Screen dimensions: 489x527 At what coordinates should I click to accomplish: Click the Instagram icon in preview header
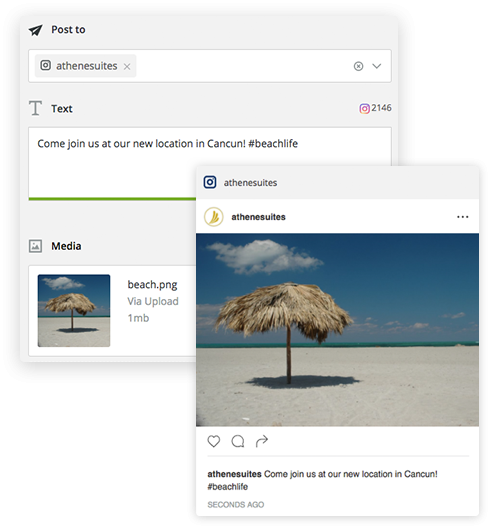pos(210,182)
